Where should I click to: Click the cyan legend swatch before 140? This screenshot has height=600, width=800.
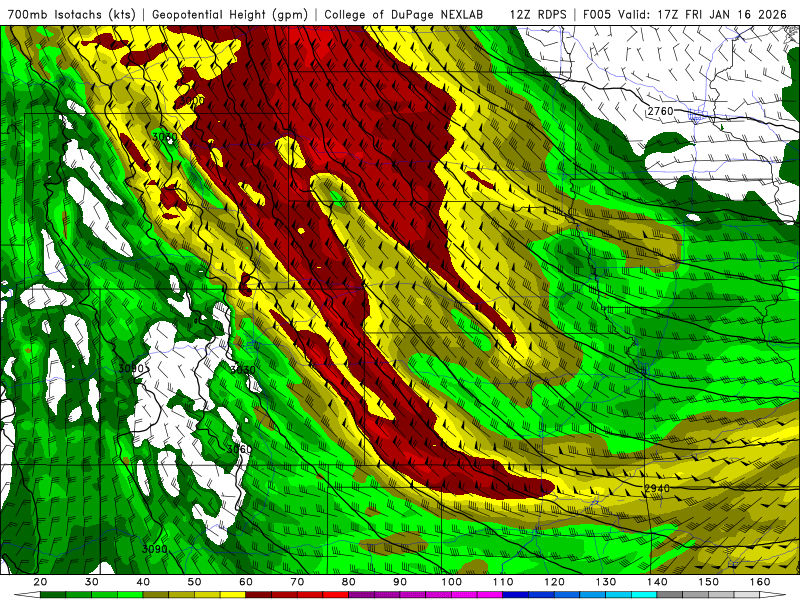644,594
